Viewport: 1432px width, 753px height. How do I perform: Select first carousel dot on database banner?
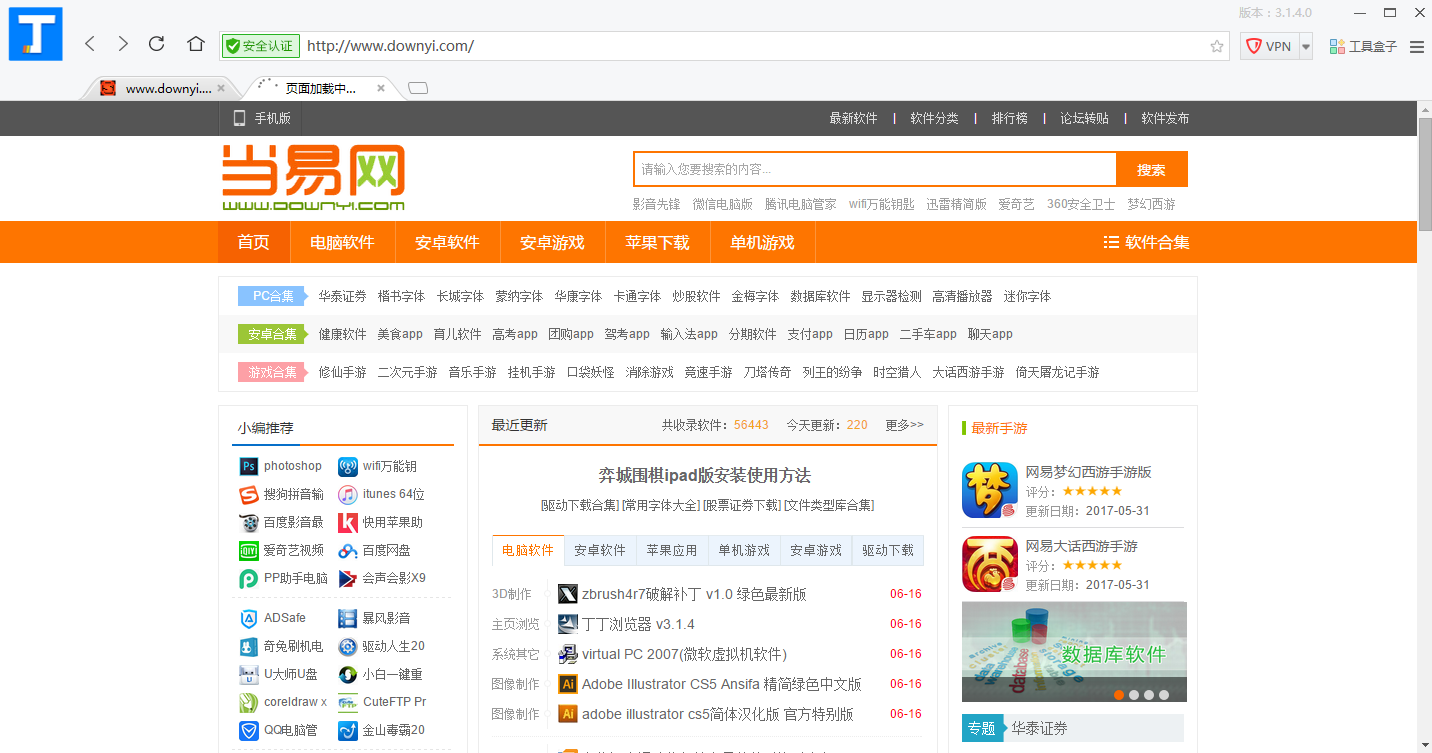[x=1119, y=694]
